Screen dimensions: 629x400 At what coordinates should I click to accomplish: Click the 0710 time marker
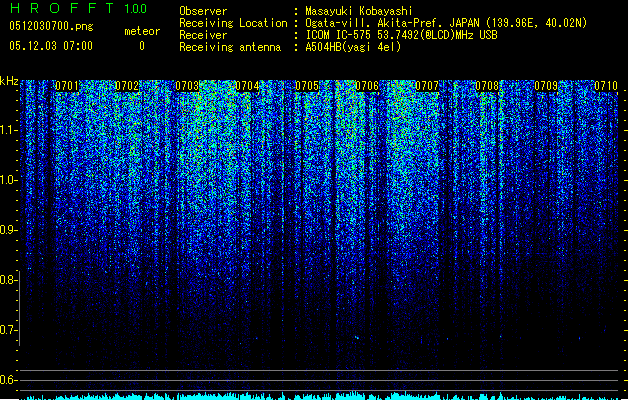pos(606,86)
